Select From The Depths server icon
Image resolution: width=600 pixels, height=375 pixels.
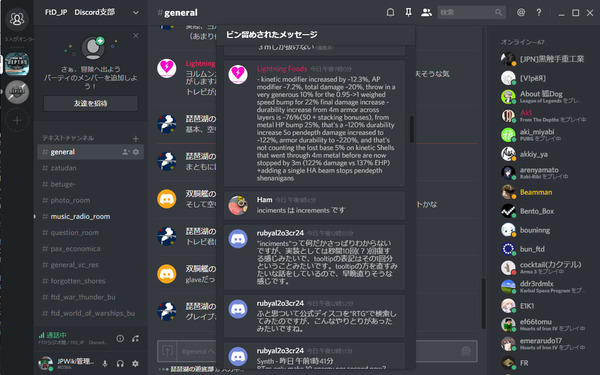[x=17, y=64]
